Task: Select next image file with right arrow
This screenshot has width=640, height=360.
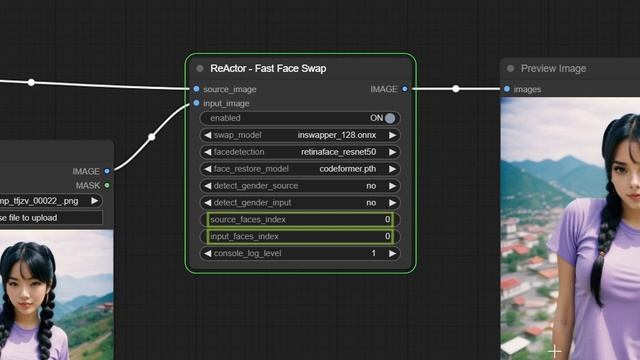Action: coord(95,201)
